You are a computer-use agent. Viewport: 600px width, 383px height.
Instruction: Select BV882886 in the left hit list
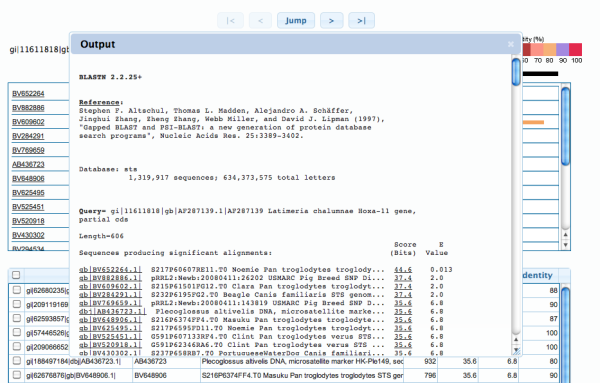click(x=28, y=108)
